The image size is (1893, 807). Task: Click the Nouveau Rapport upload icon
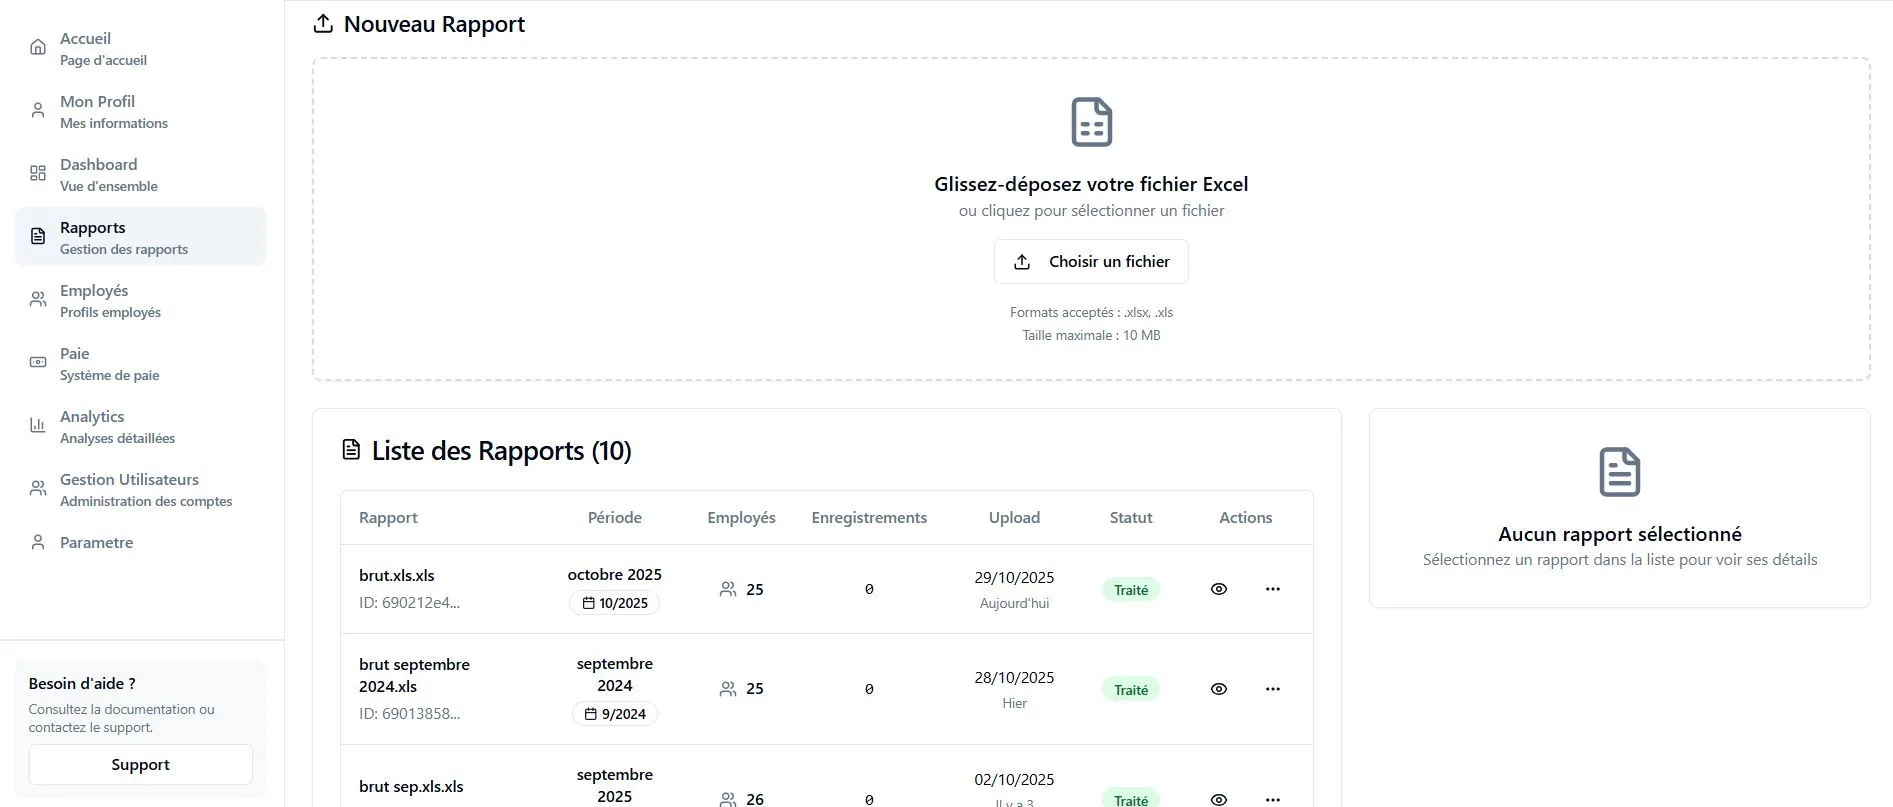click(x=323, y=23)
